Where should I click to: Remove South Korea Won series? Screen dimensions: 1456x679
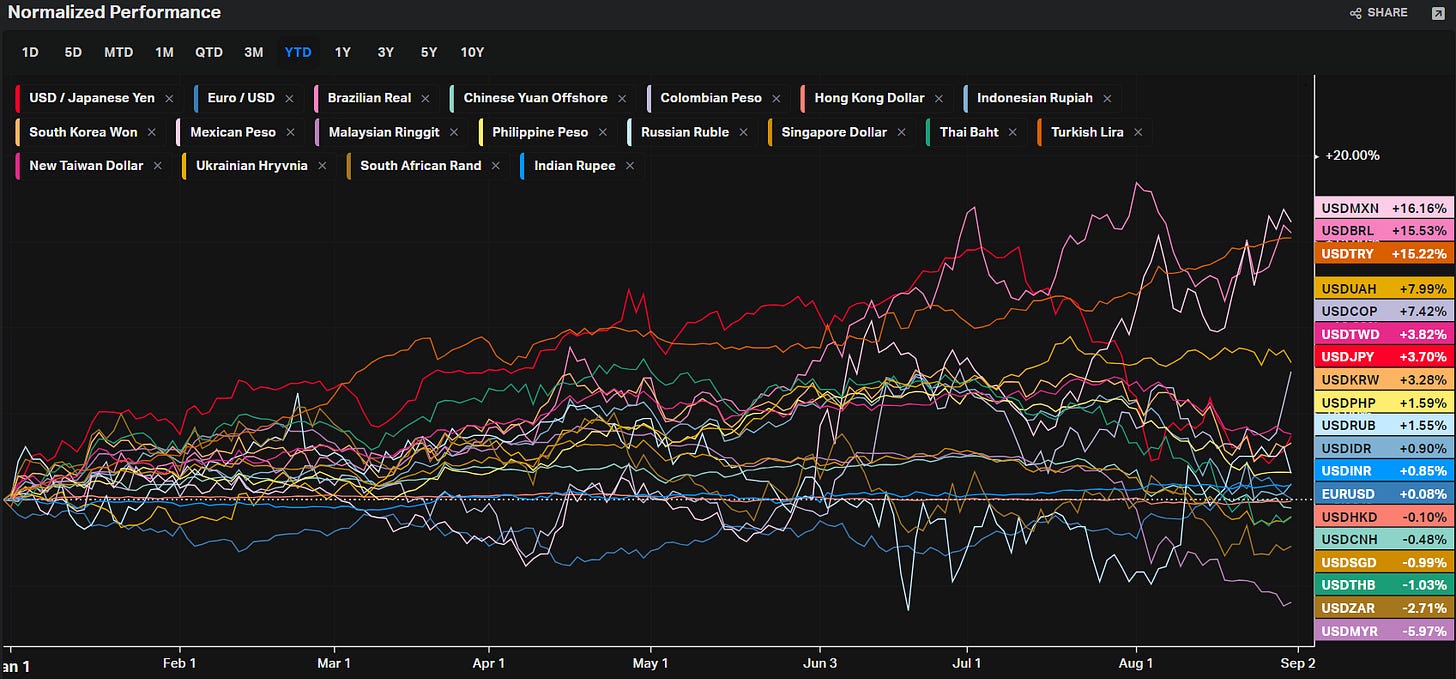pos(152,132)
